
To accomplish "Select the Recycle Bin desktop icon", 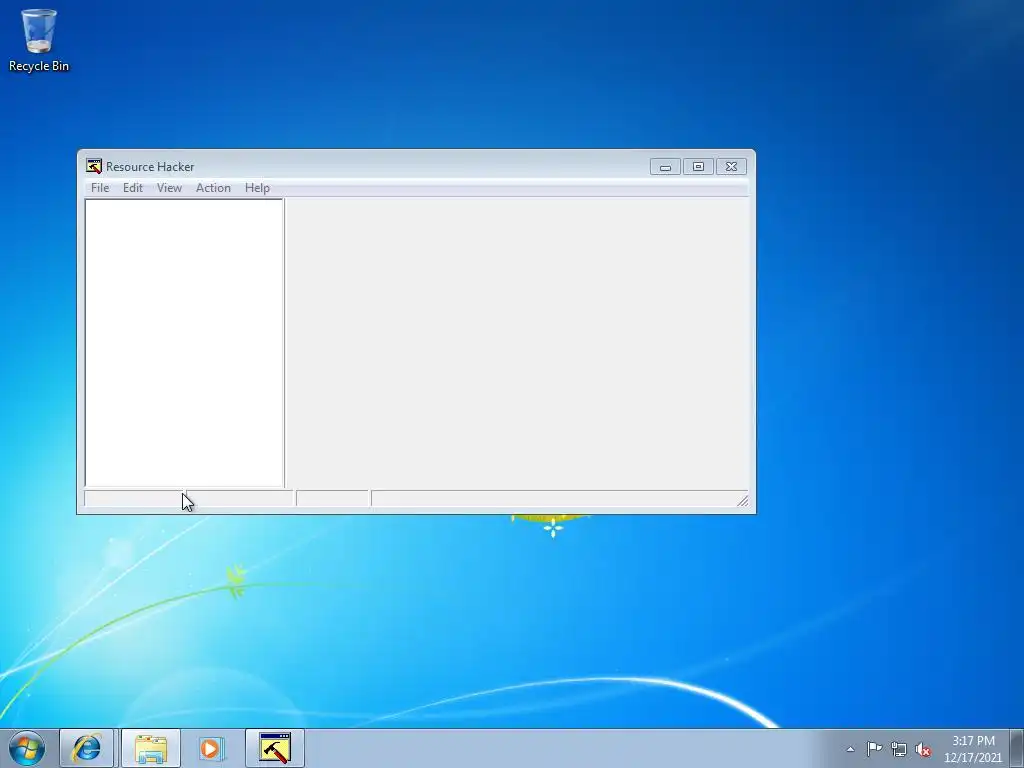I will (x=39, y=40).
